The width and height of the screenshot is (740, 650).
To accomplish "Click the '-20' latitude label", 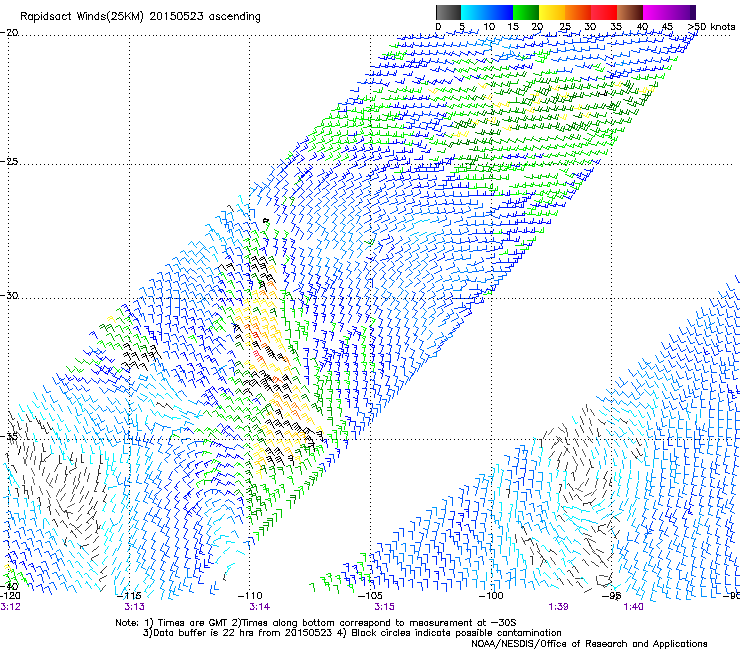I will point(9,33).
